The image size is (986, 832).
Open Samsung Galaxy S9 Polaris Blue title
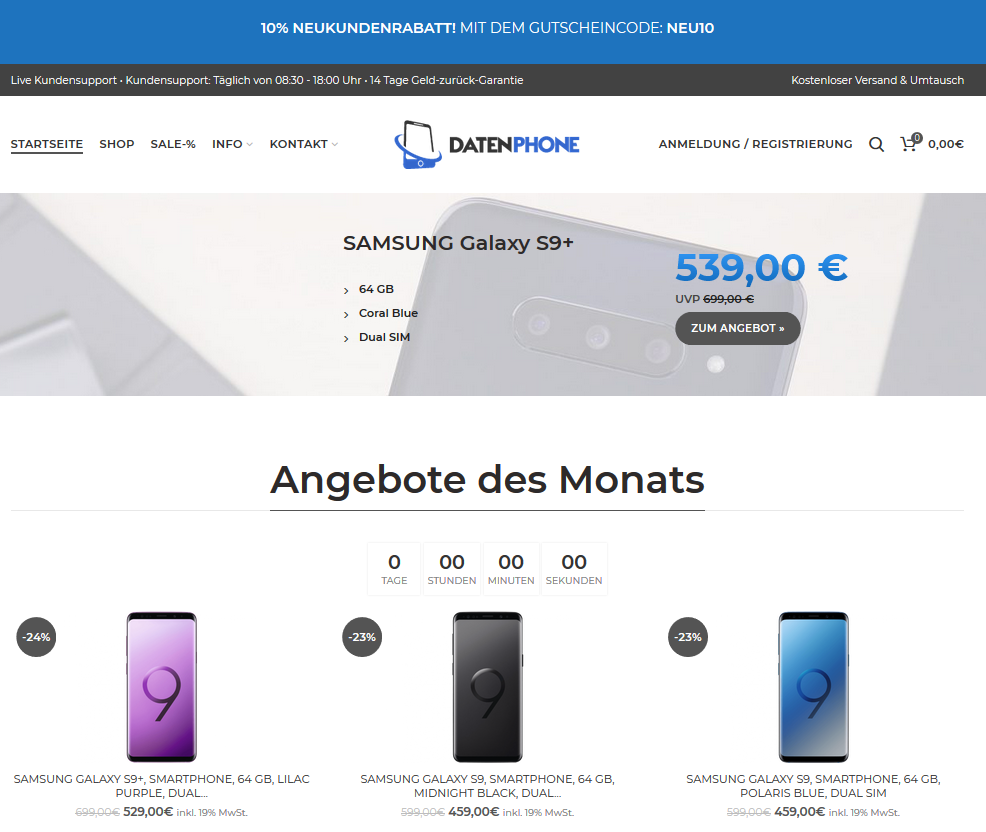coord(814,786)
